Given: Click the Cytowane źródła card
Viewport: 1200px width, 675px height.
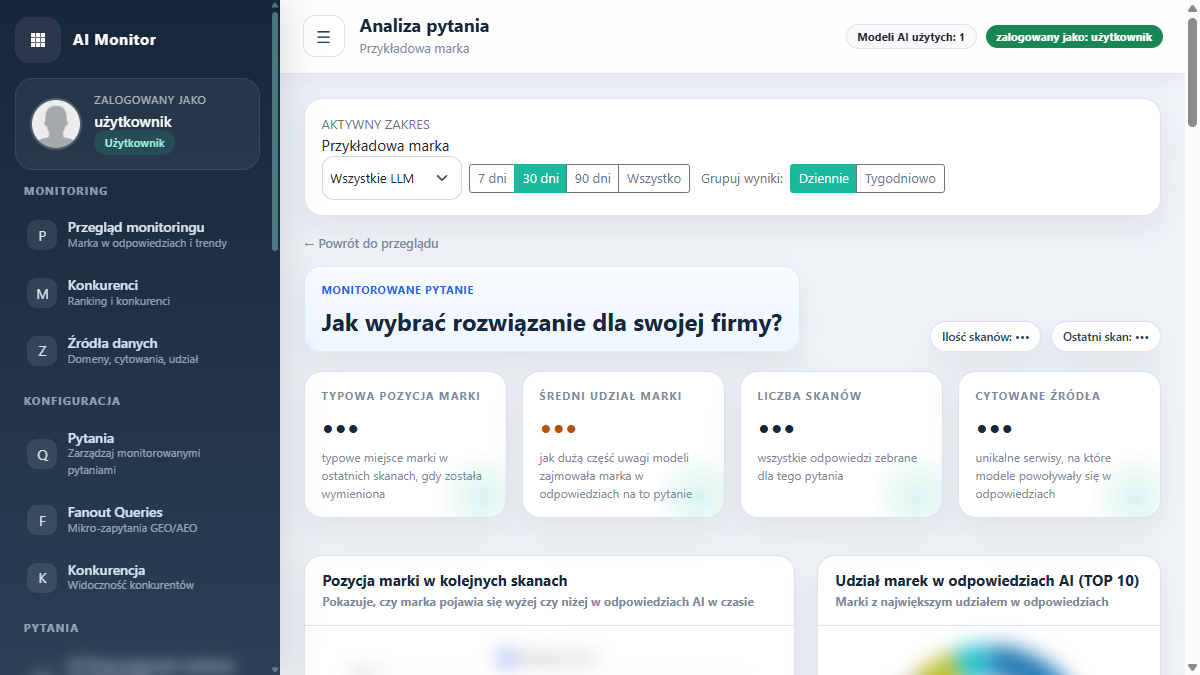Looking at the screenshot, I should pyautogui.click(x=1060, y=445).
